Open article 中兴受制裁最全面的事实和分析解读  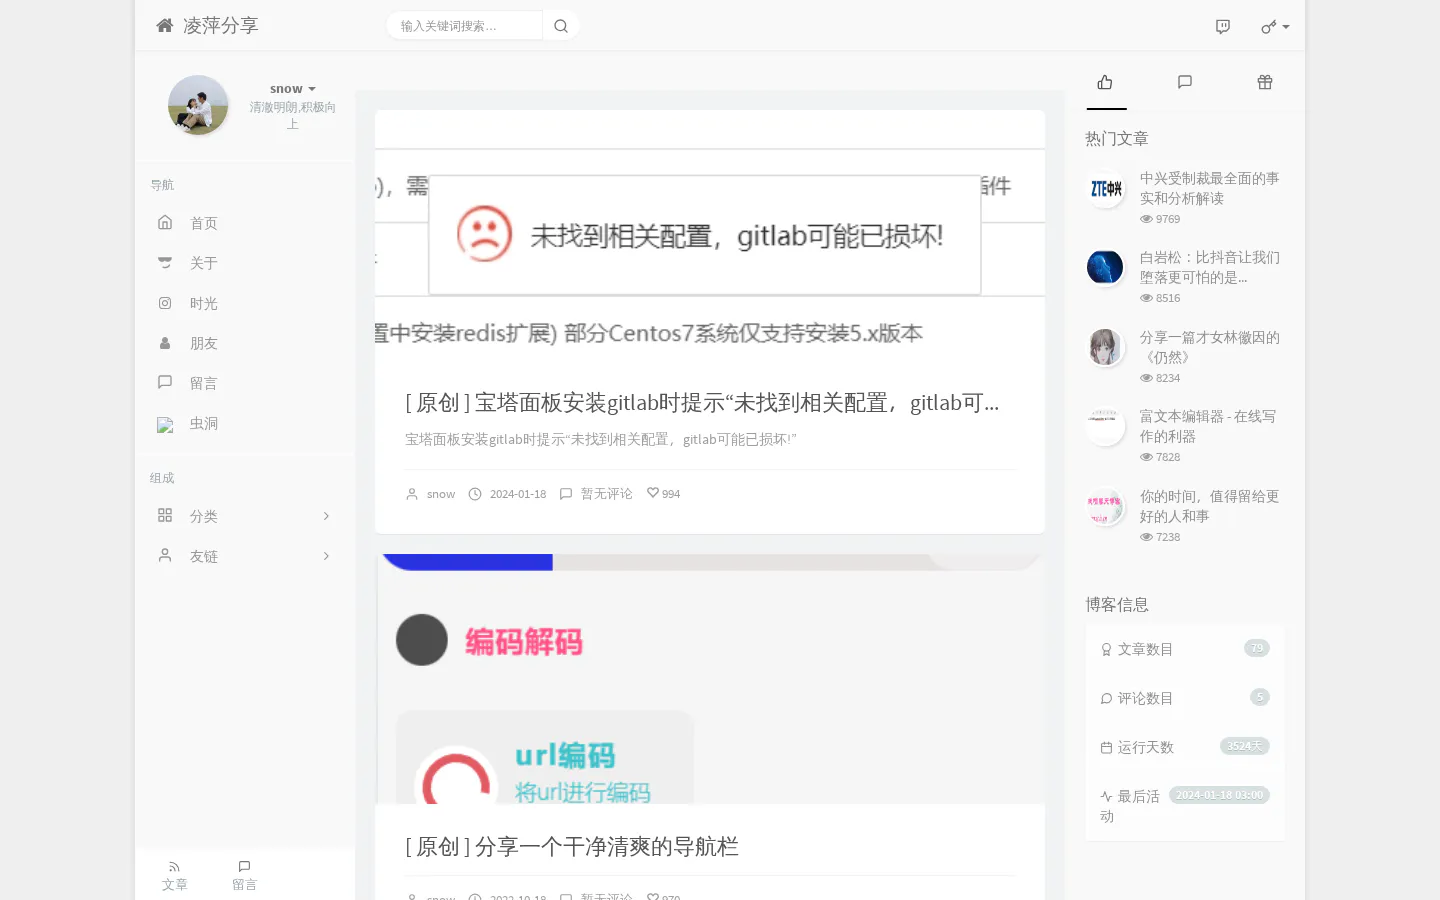pyautogui.click(x=1210, y=188)
